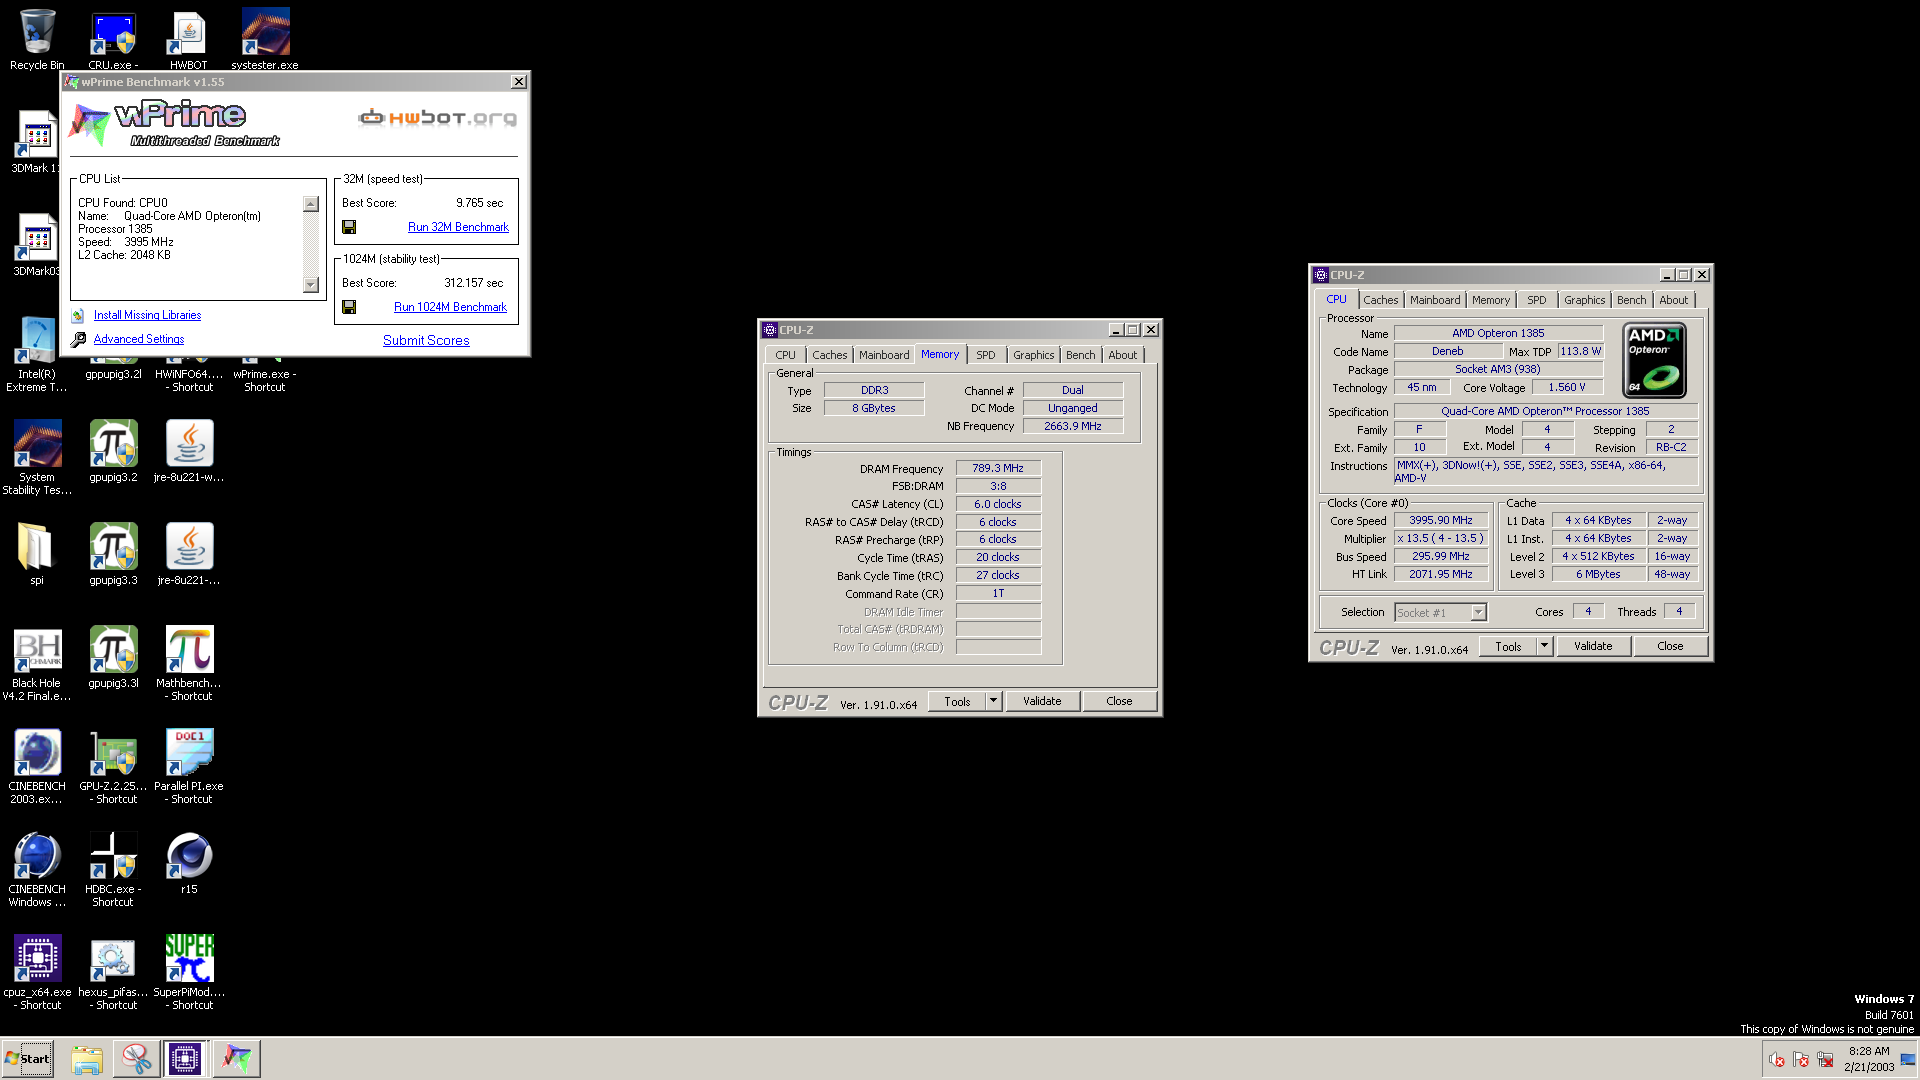Click the taskbar clock showing 8:28 AM
Screen dimensions: 1920x1080
pyautogui.click(x=1869, y=1058)
